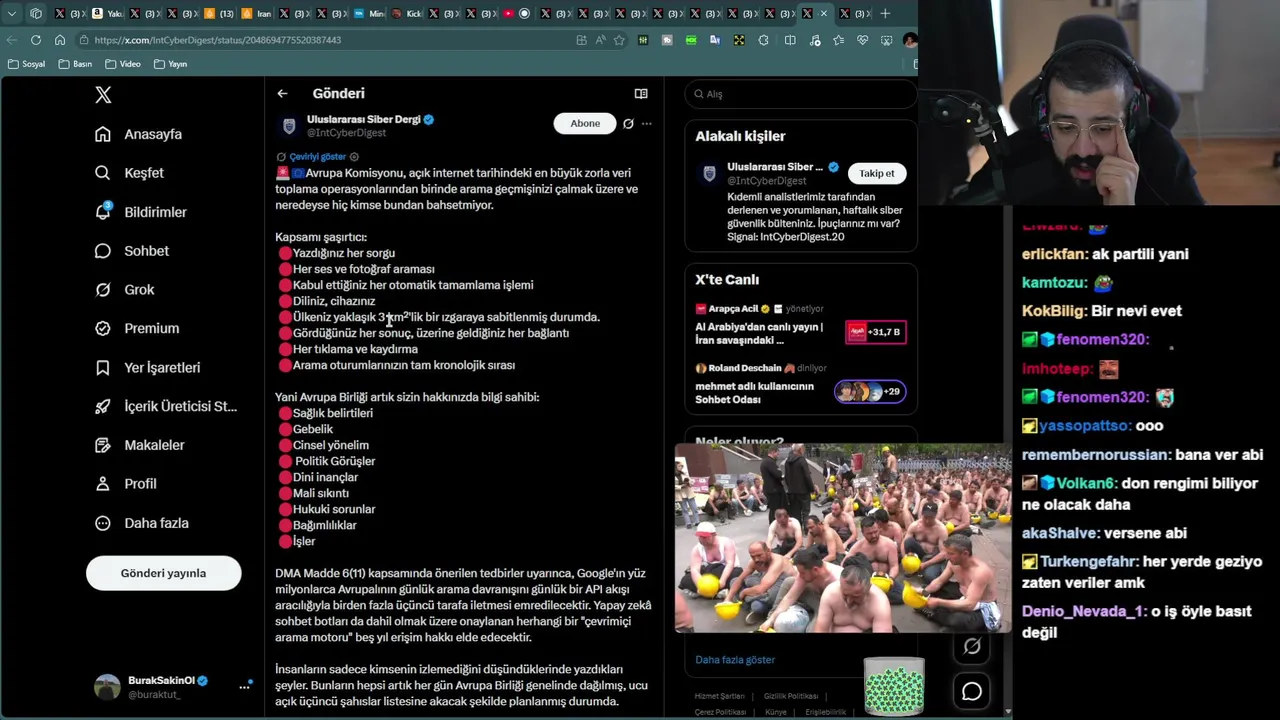
Task: Open BurakSakinOl account menu dots
Action: (x=244, y=687)
